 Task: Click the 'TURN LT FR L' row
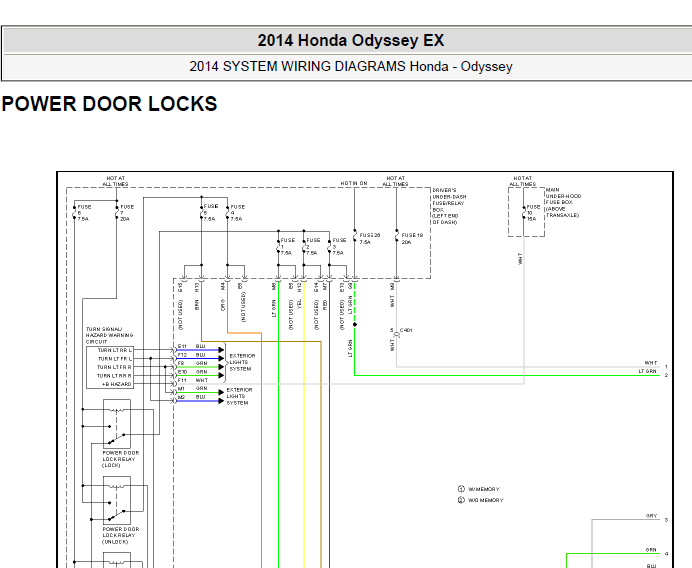pos(115,359)
